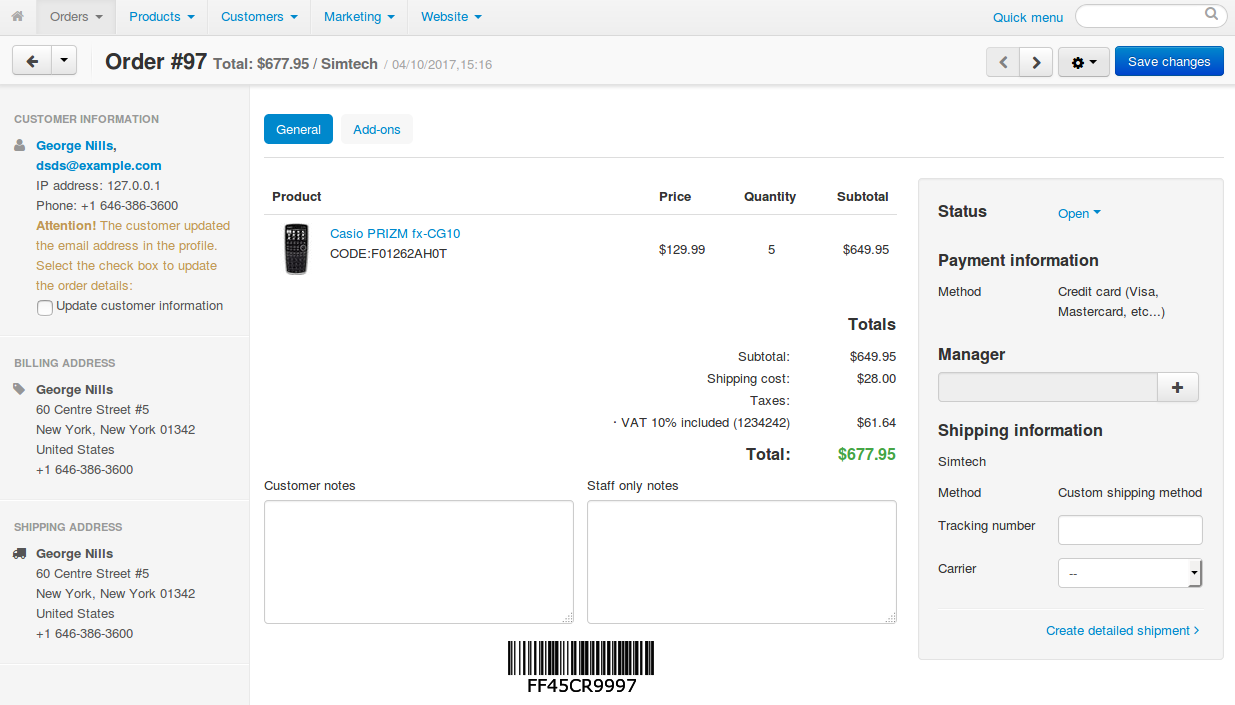Image resolution: width=1235 pixels, height=705 pixels.
Task: Click the Order #97 heading
Action: (156, 62)
